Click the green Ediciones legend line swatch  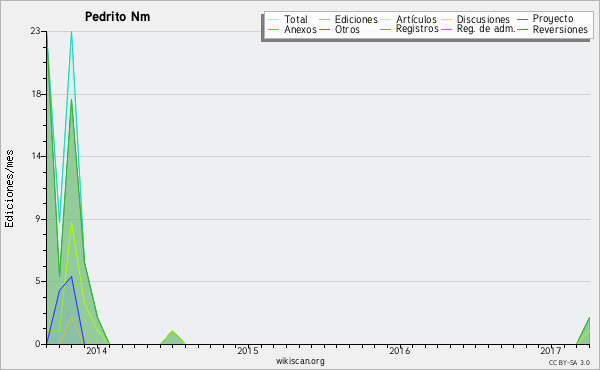pyautogui.click(x=324, y=19)
